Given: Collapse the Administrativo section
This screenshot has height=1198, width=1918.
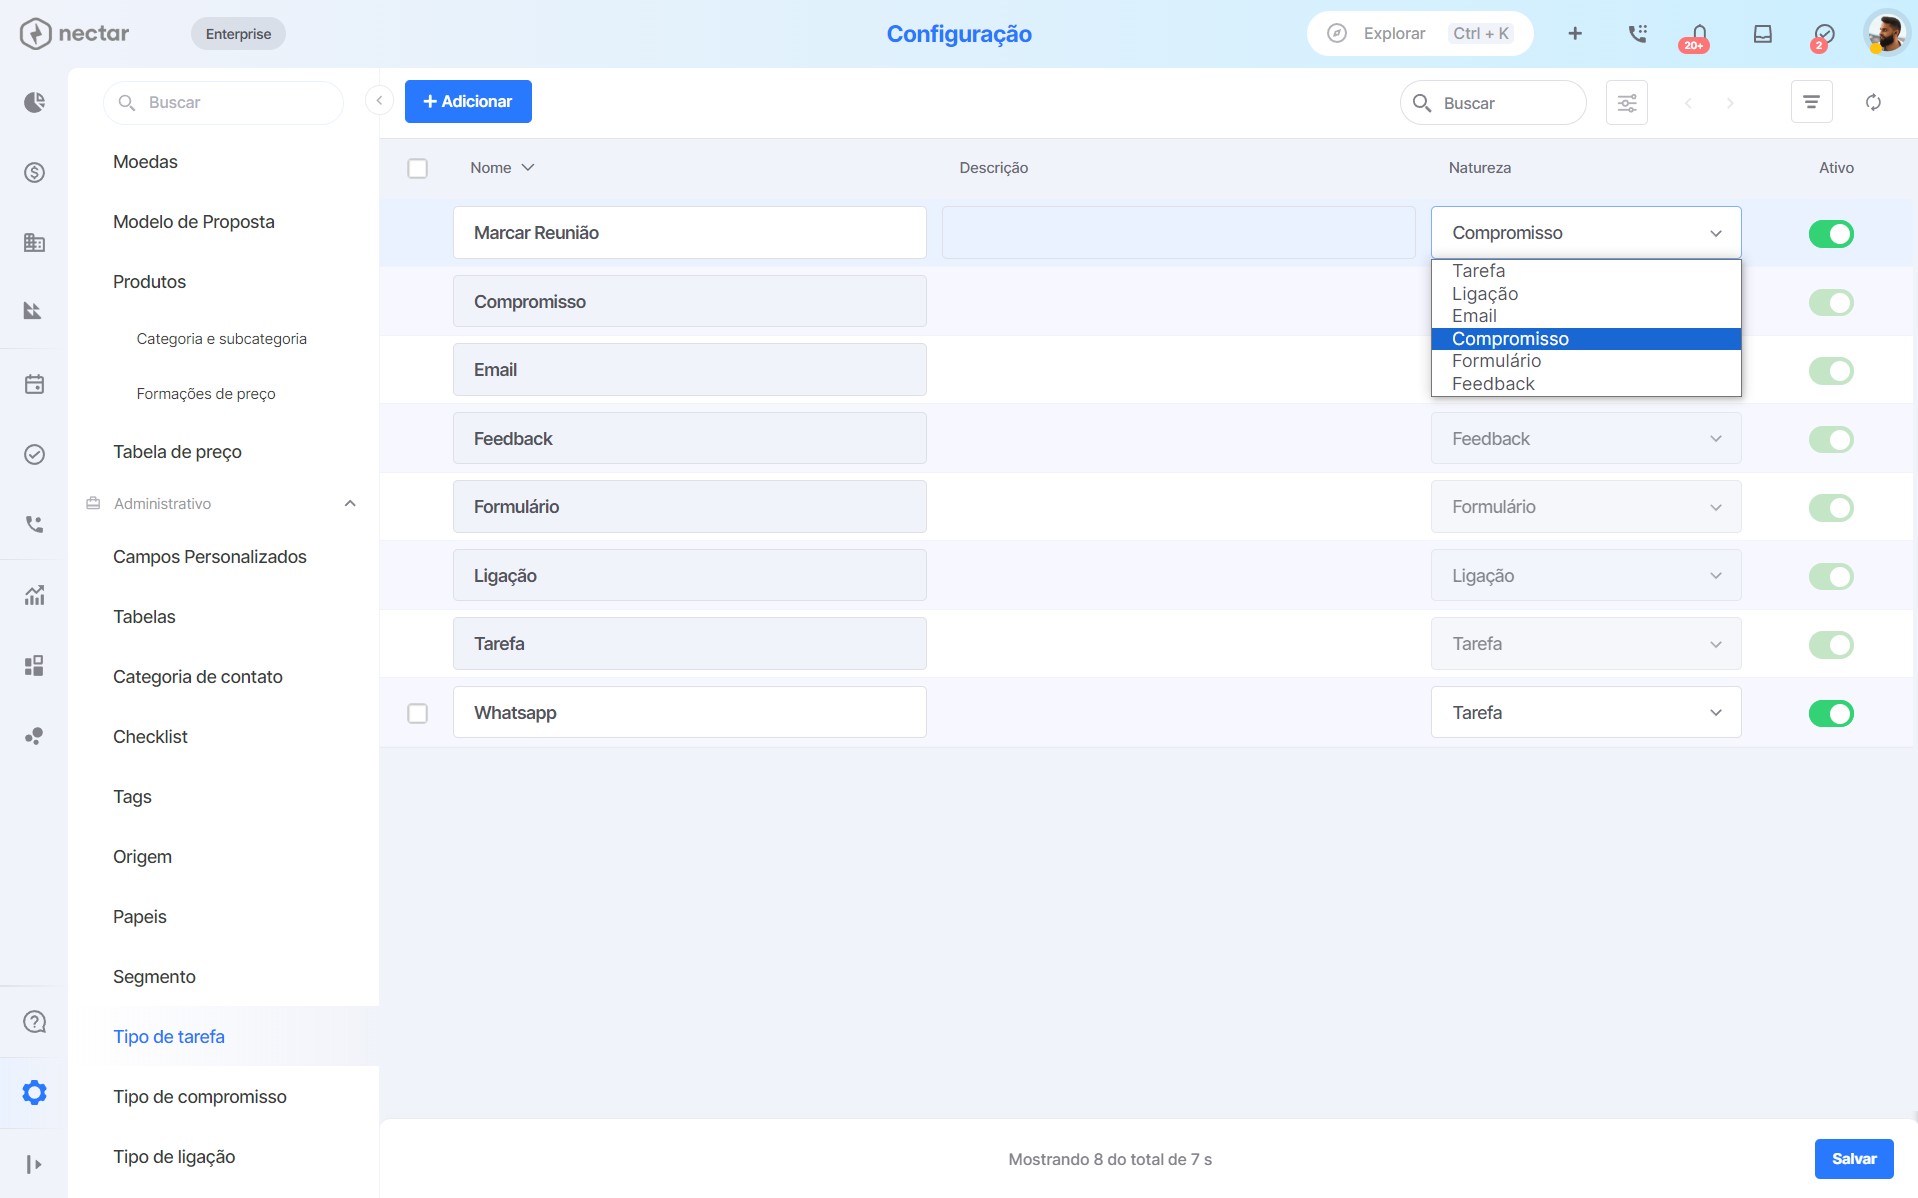Looking at the screenshot, I should tap(350, 503).
